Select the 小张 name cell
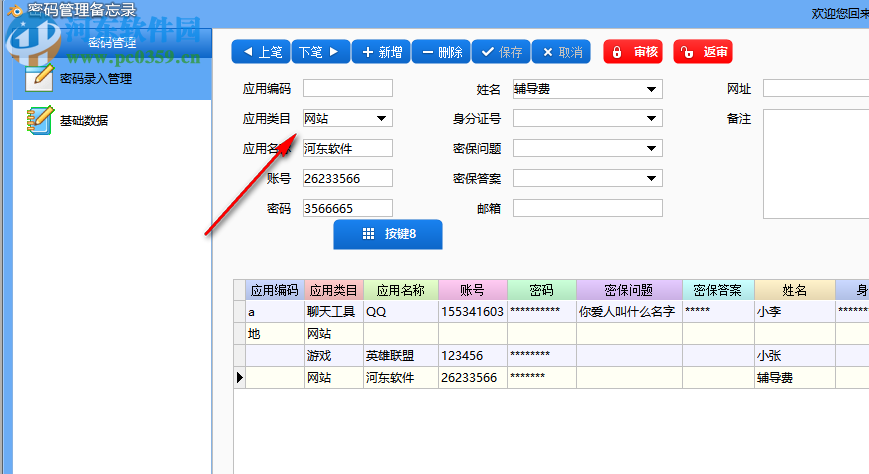This screenshot has height=474, width=869. pos(794,355)
